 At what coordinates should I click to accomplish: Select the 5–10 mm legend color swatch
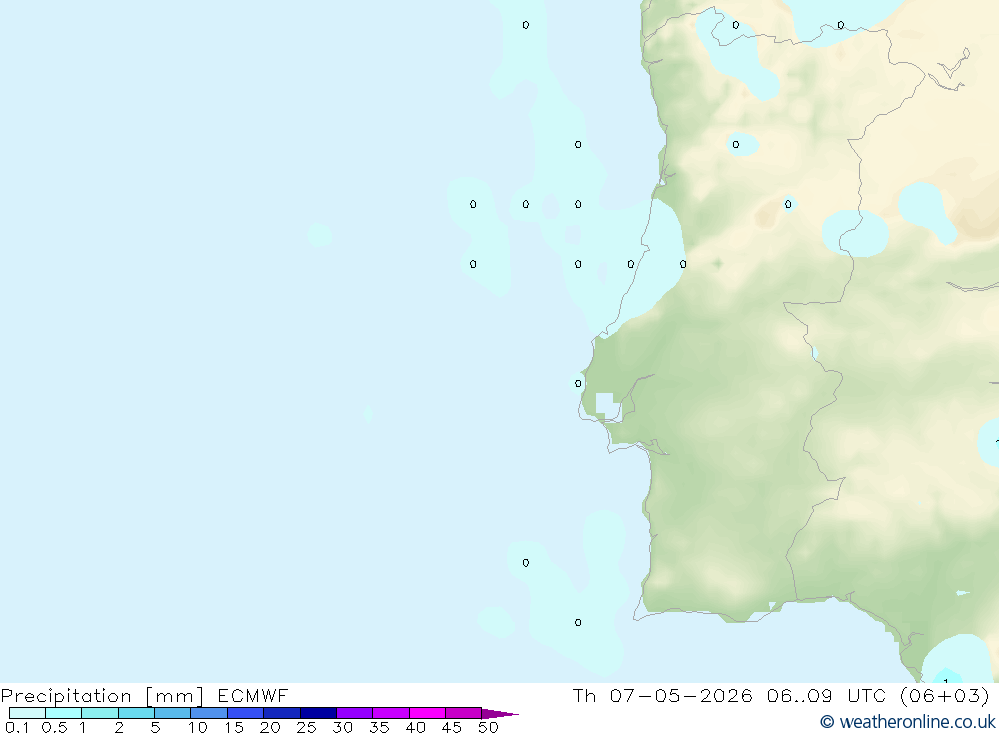172,713
